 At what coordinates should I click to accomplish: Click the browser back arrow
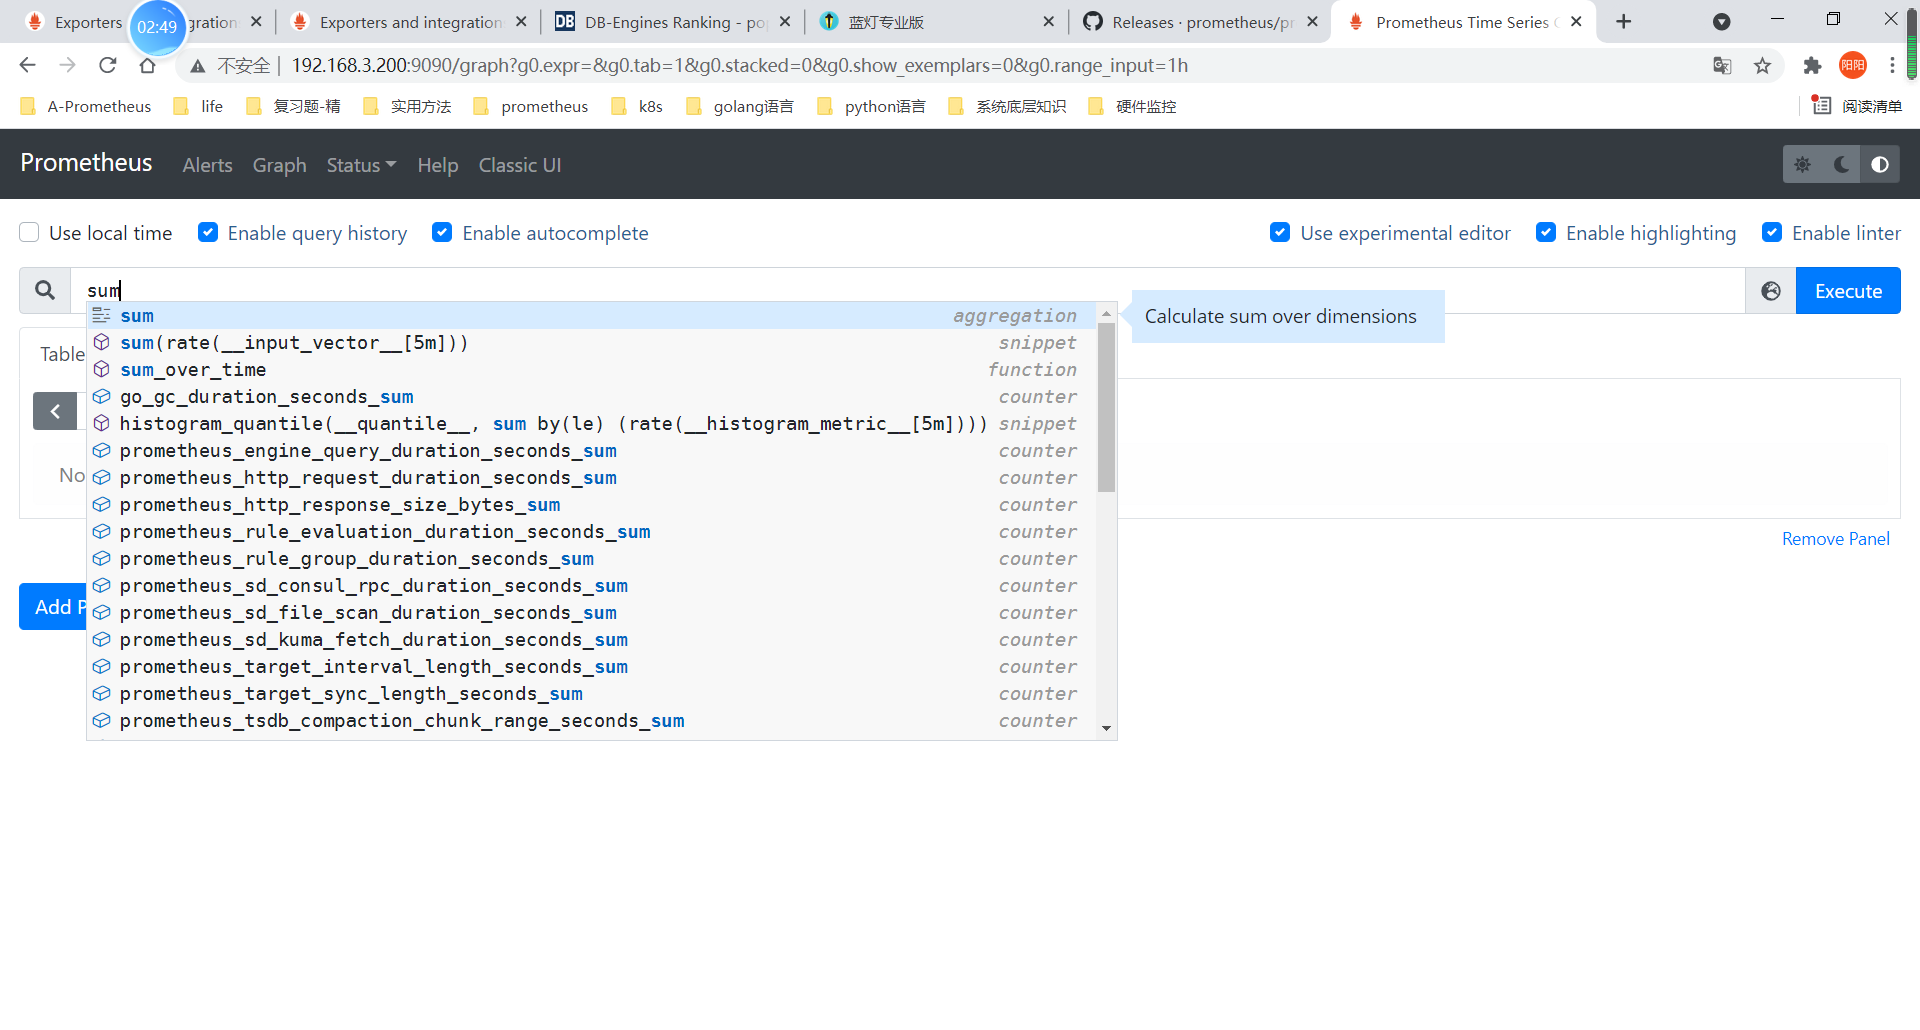27,66
